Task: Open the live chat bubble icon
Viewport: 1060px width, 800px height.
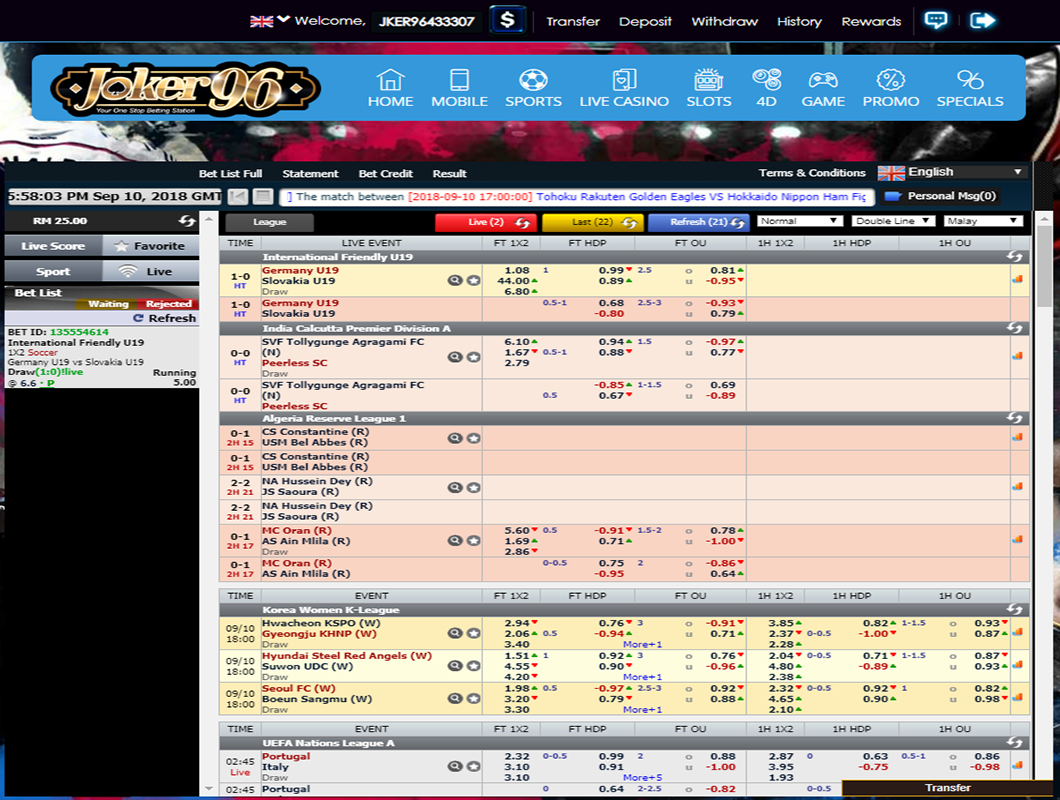Action: click(x=935, y=20)
